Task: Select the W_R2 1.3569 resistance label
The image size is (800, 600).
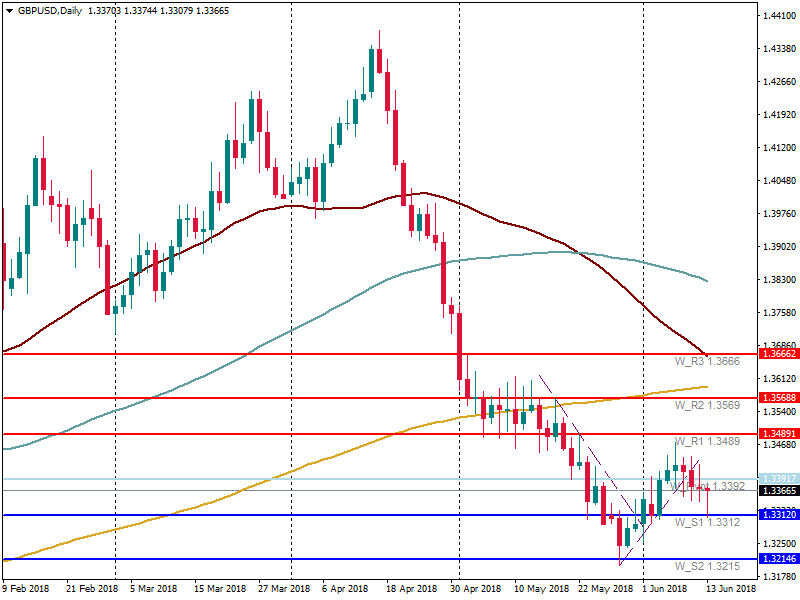Action: click(x=705, y=405)
